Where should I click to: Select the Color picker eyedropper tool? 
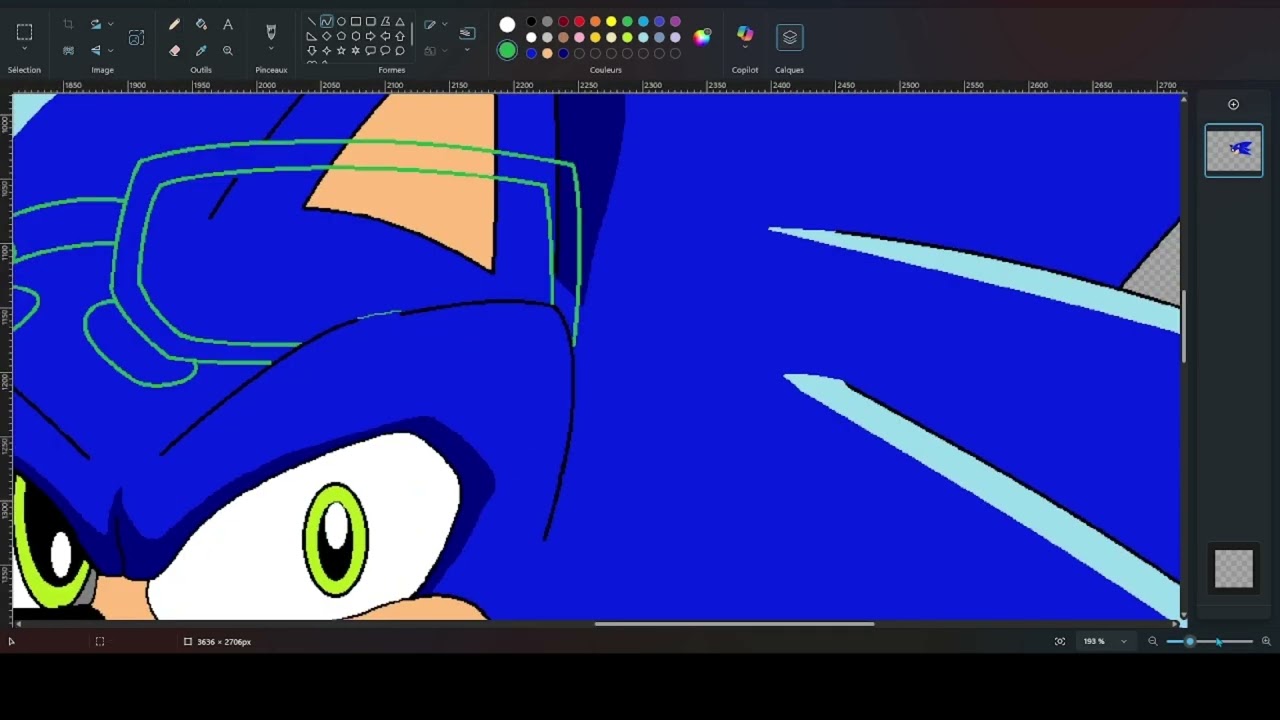[x=201, y=50]
